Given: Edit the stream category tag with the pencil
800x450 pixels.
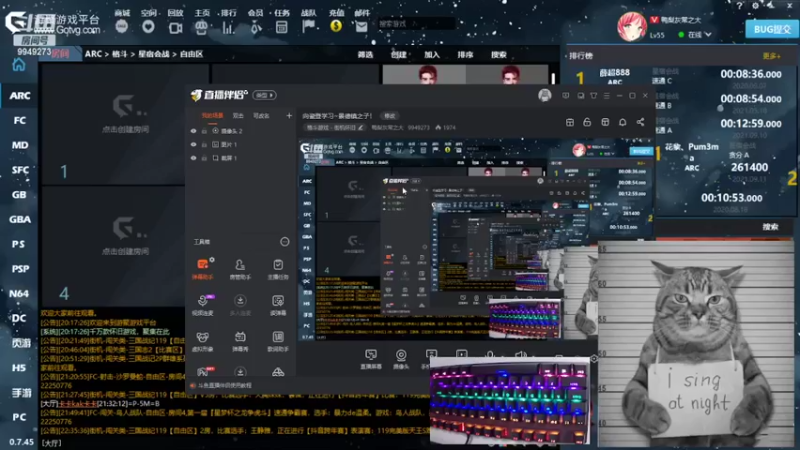Looking at the screenshot, I should pos(361,128).
